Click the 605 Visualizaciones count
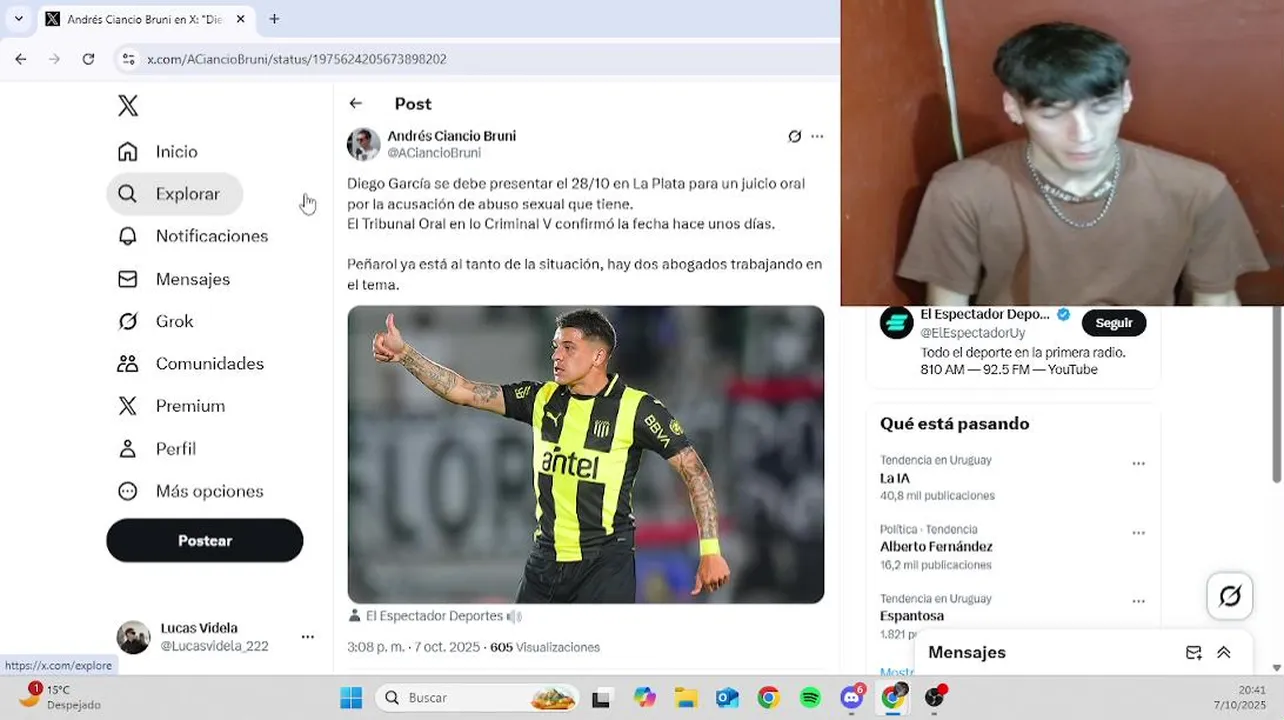1284x720 pixels. (545, 647)
